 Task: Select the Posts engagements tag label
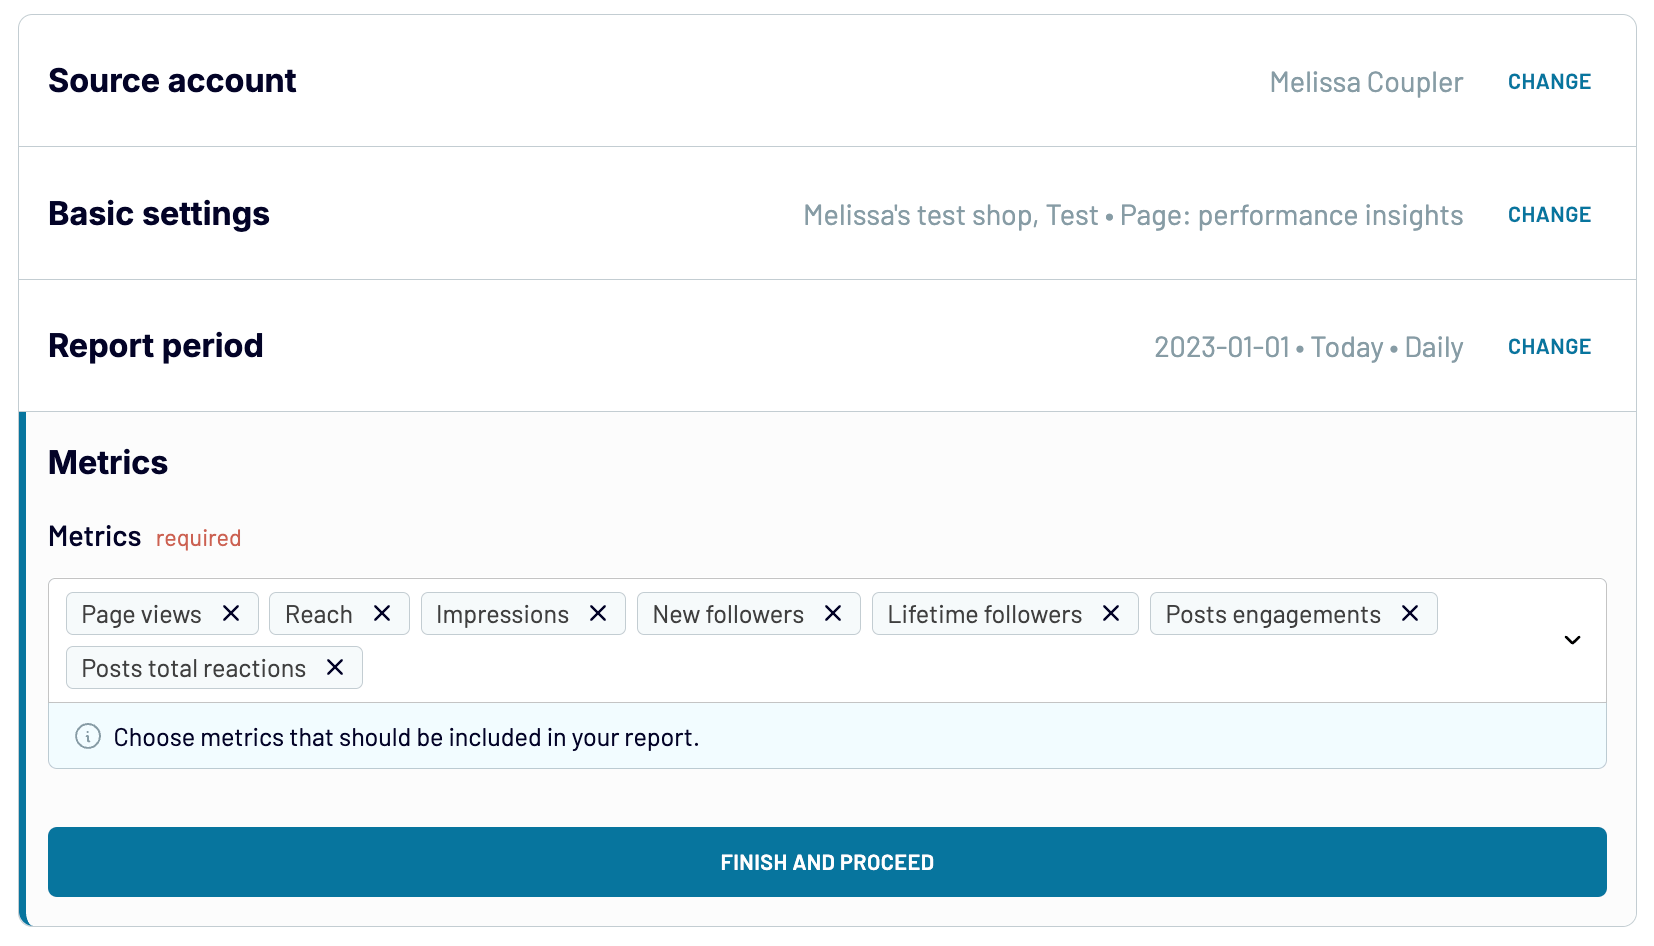tap(1272, 614)
